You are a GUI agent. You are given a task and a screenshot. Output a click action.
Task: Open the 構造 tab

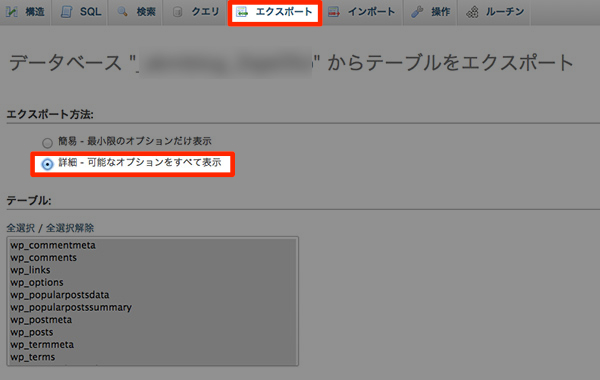pos(25,12)
